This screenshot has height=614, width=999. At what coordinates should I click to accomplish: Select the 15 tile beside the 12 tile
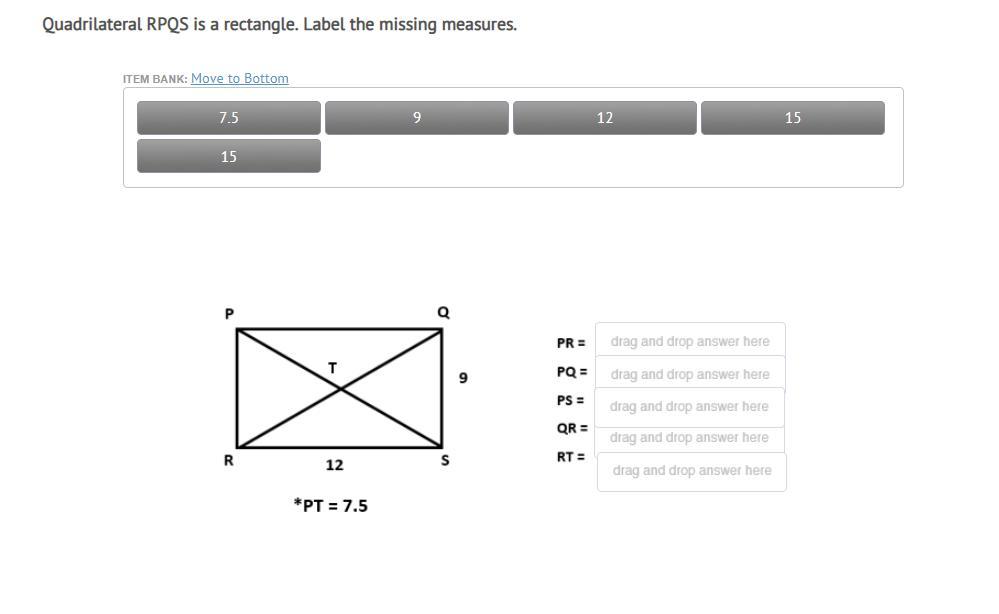click(x=793, y=118)
